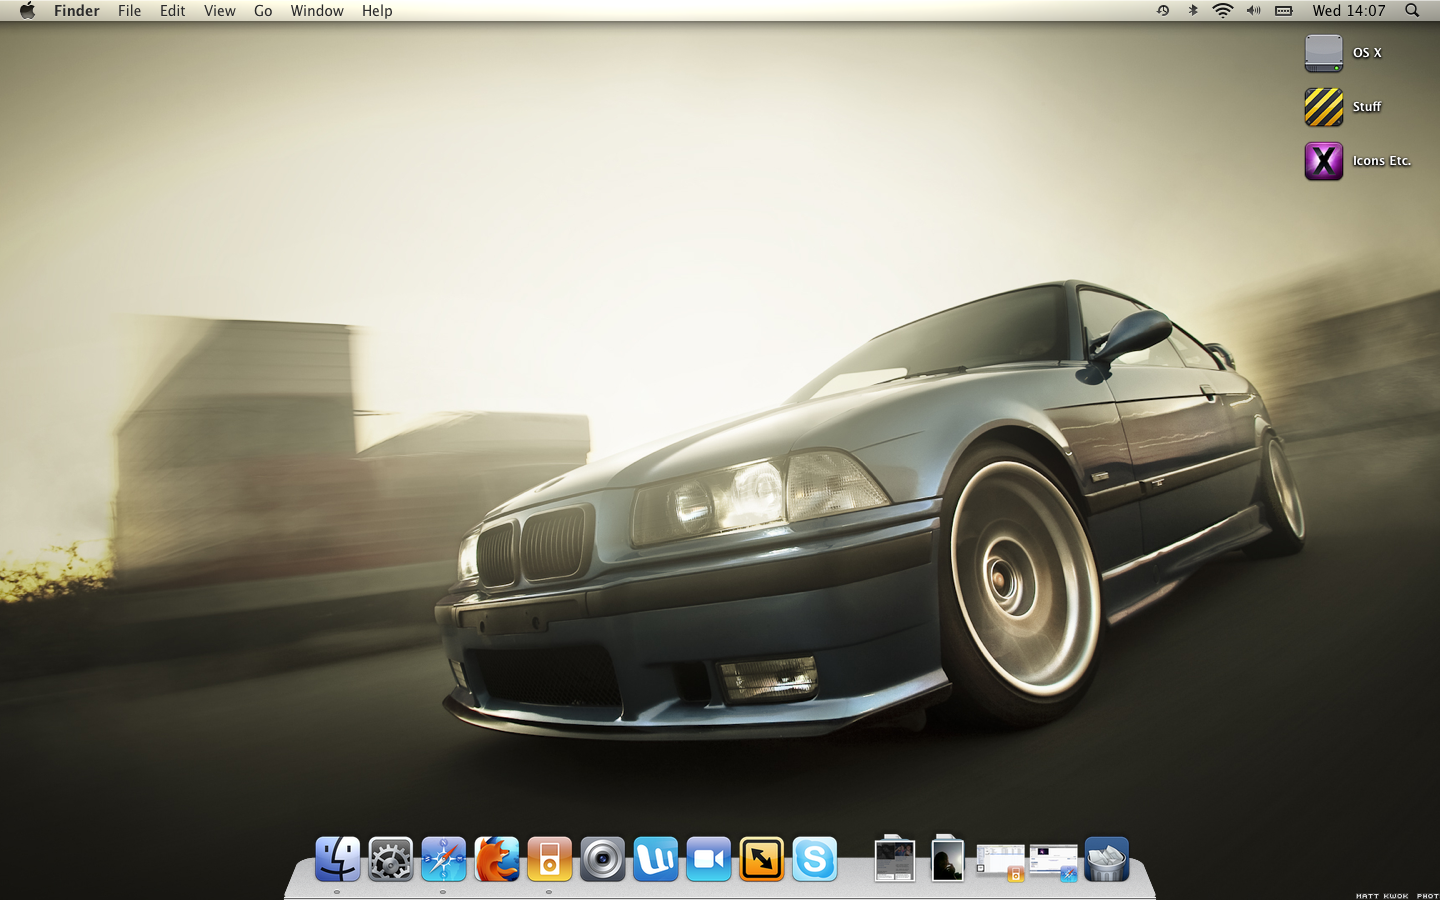Open the Finder application menu

click(x=77, y=10)
